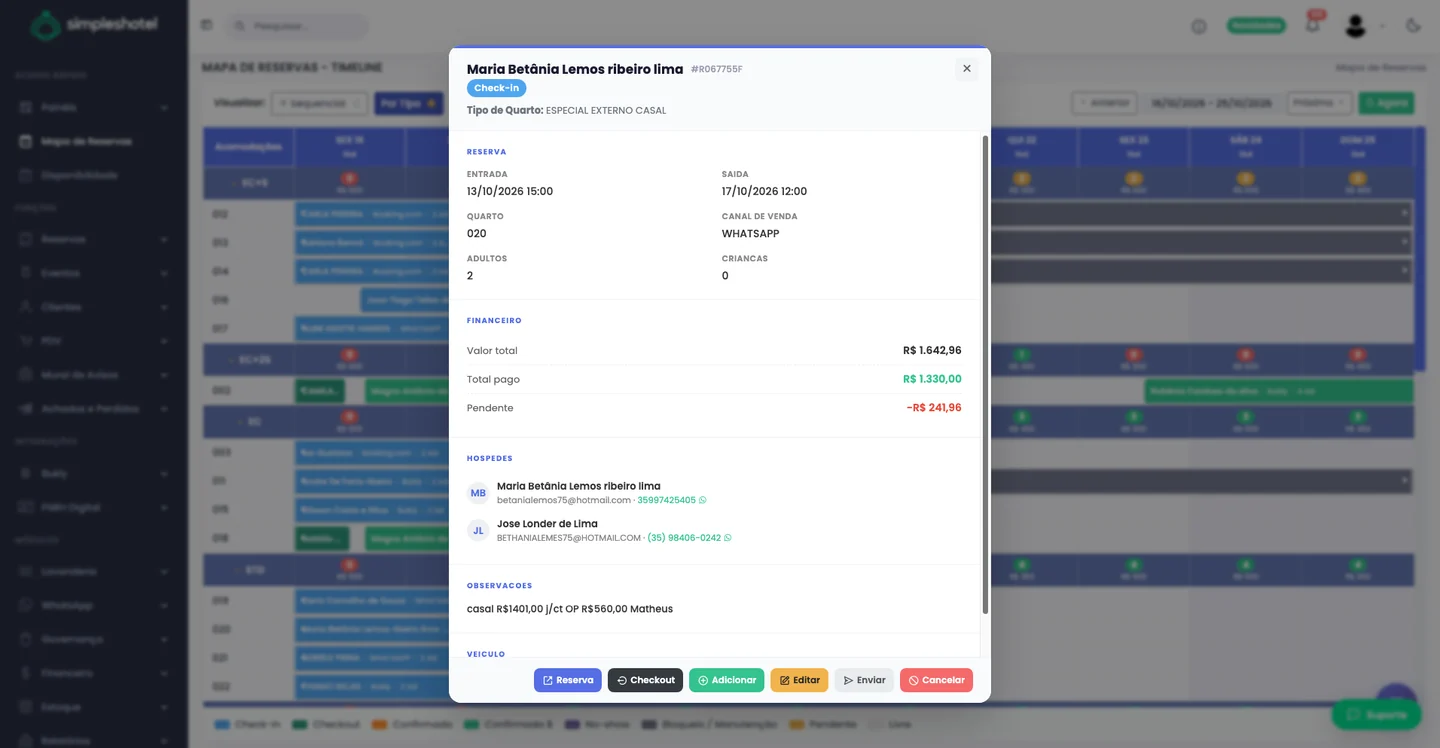Screen dimensions: 1440x748
Task: Expand the Painéis sidebar menu
Action: coord(94,107)
